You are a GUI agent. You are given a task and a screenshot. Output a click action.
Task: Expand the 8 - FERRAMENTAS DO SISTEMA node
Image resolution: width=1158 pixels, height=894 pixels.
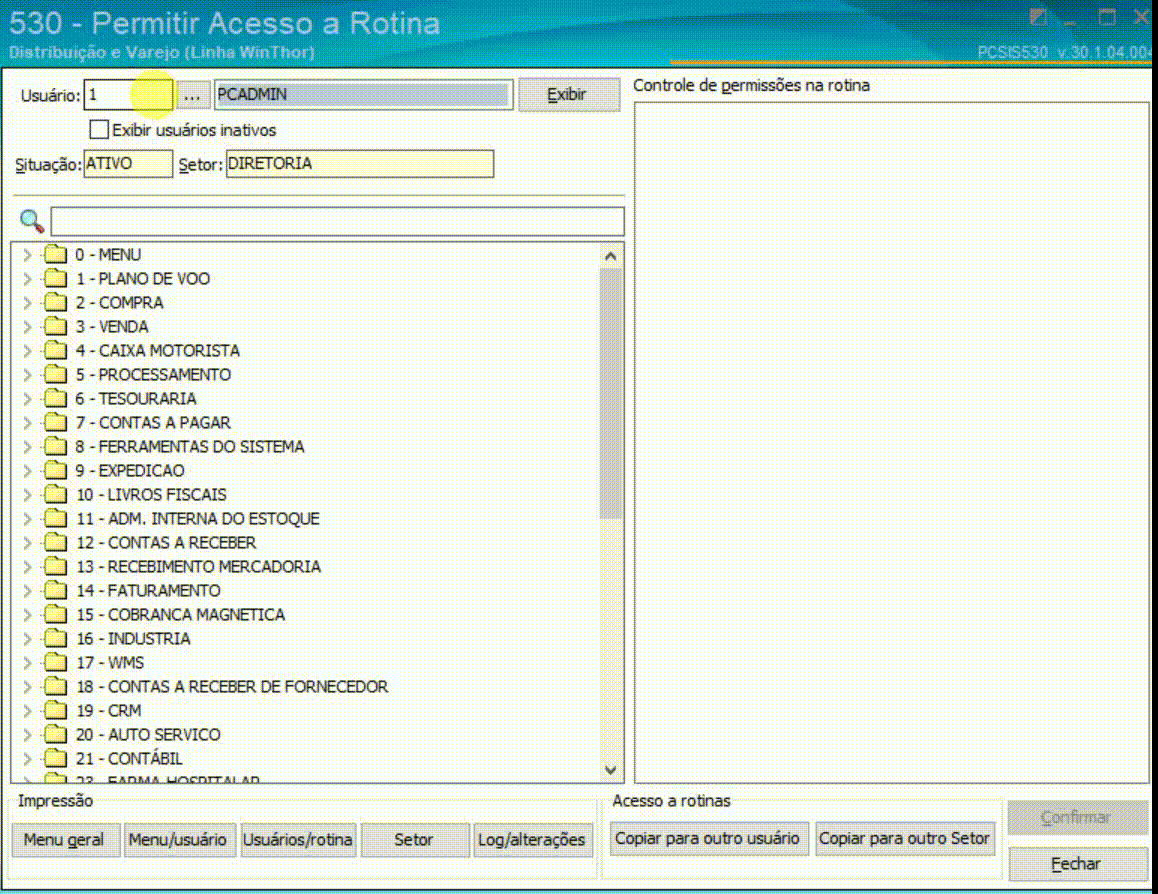[27, 447]
